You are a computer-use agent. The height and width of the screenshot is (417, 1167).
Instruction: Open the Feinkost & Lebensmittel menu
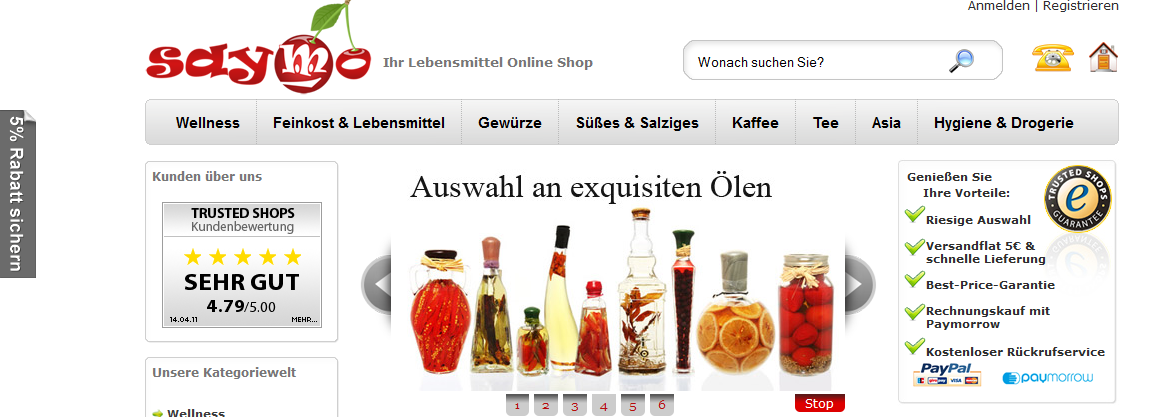point(359,123)
